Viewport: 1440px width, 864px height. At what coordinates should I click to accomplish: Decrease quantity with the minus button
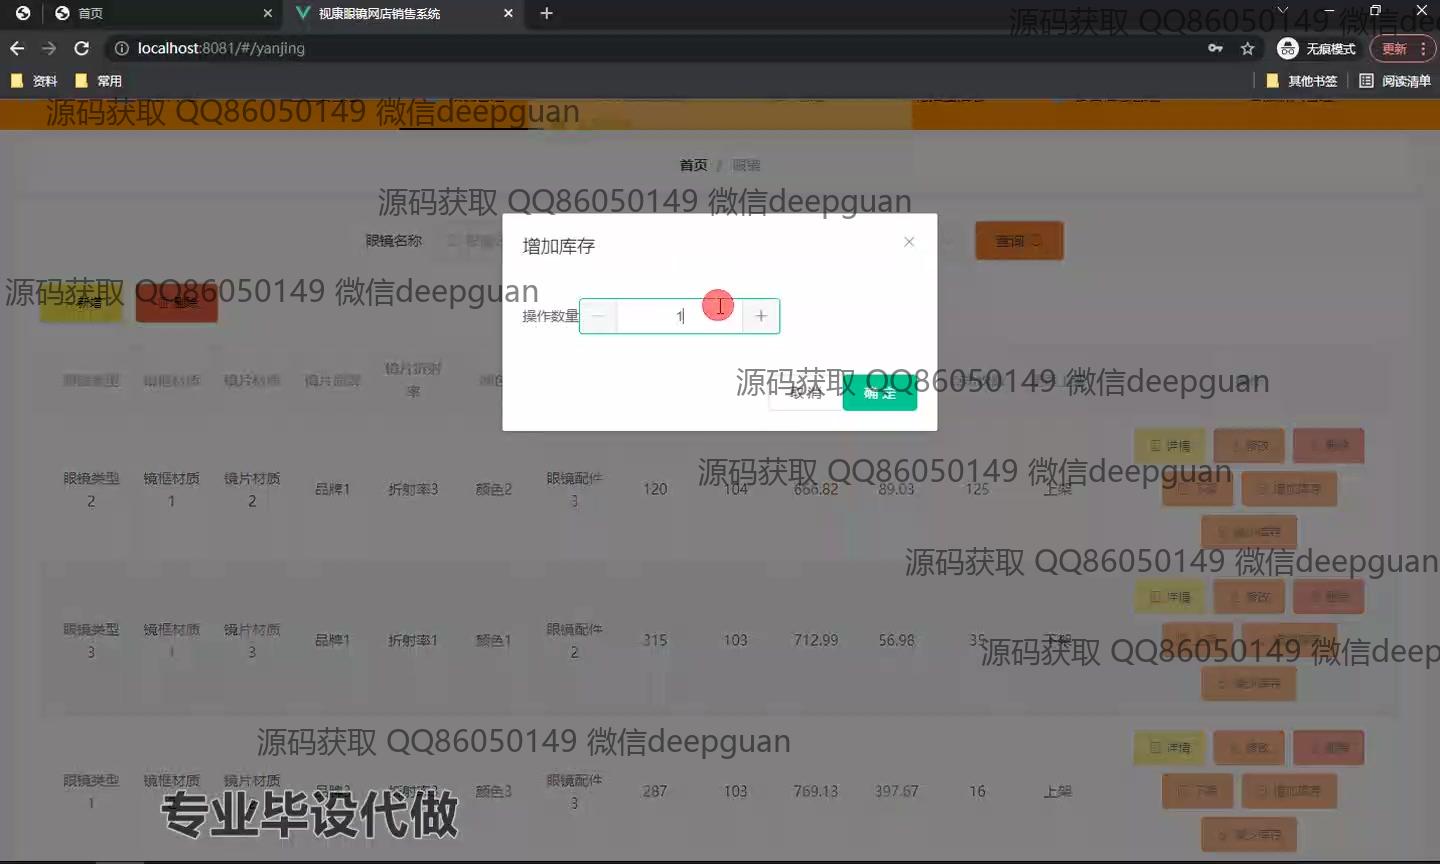click(x=598, y=316)
